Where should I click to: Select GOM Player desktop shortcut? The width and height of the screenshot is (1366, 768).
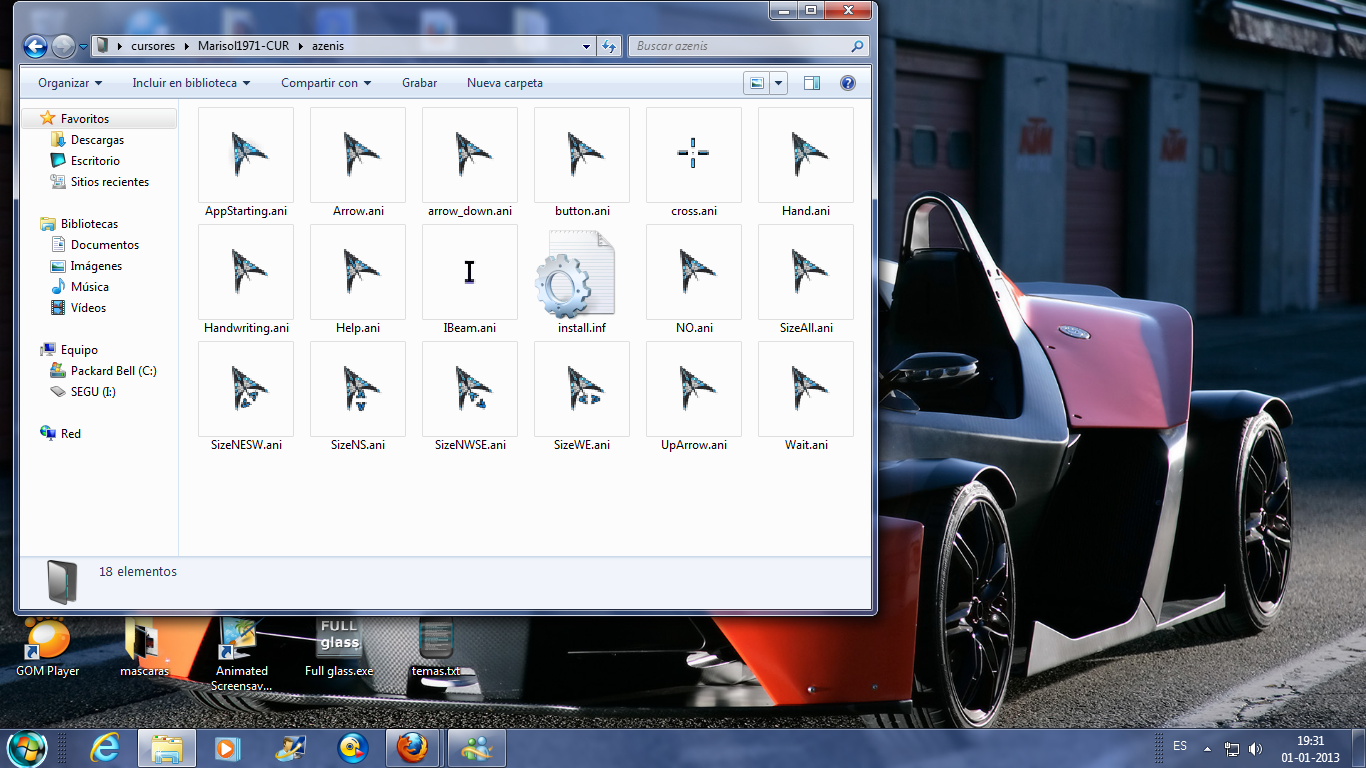pos(47,648)
